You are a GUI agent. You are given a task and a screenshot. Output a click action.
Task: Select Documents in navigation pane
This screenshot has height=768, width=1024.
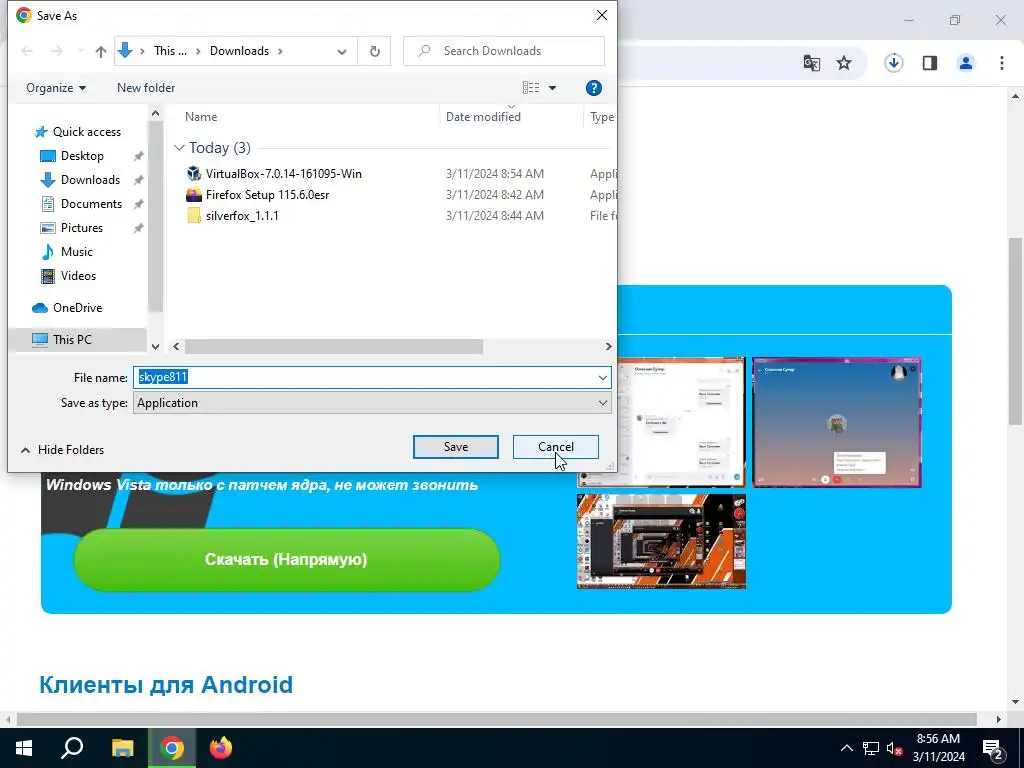coord(82,204)
